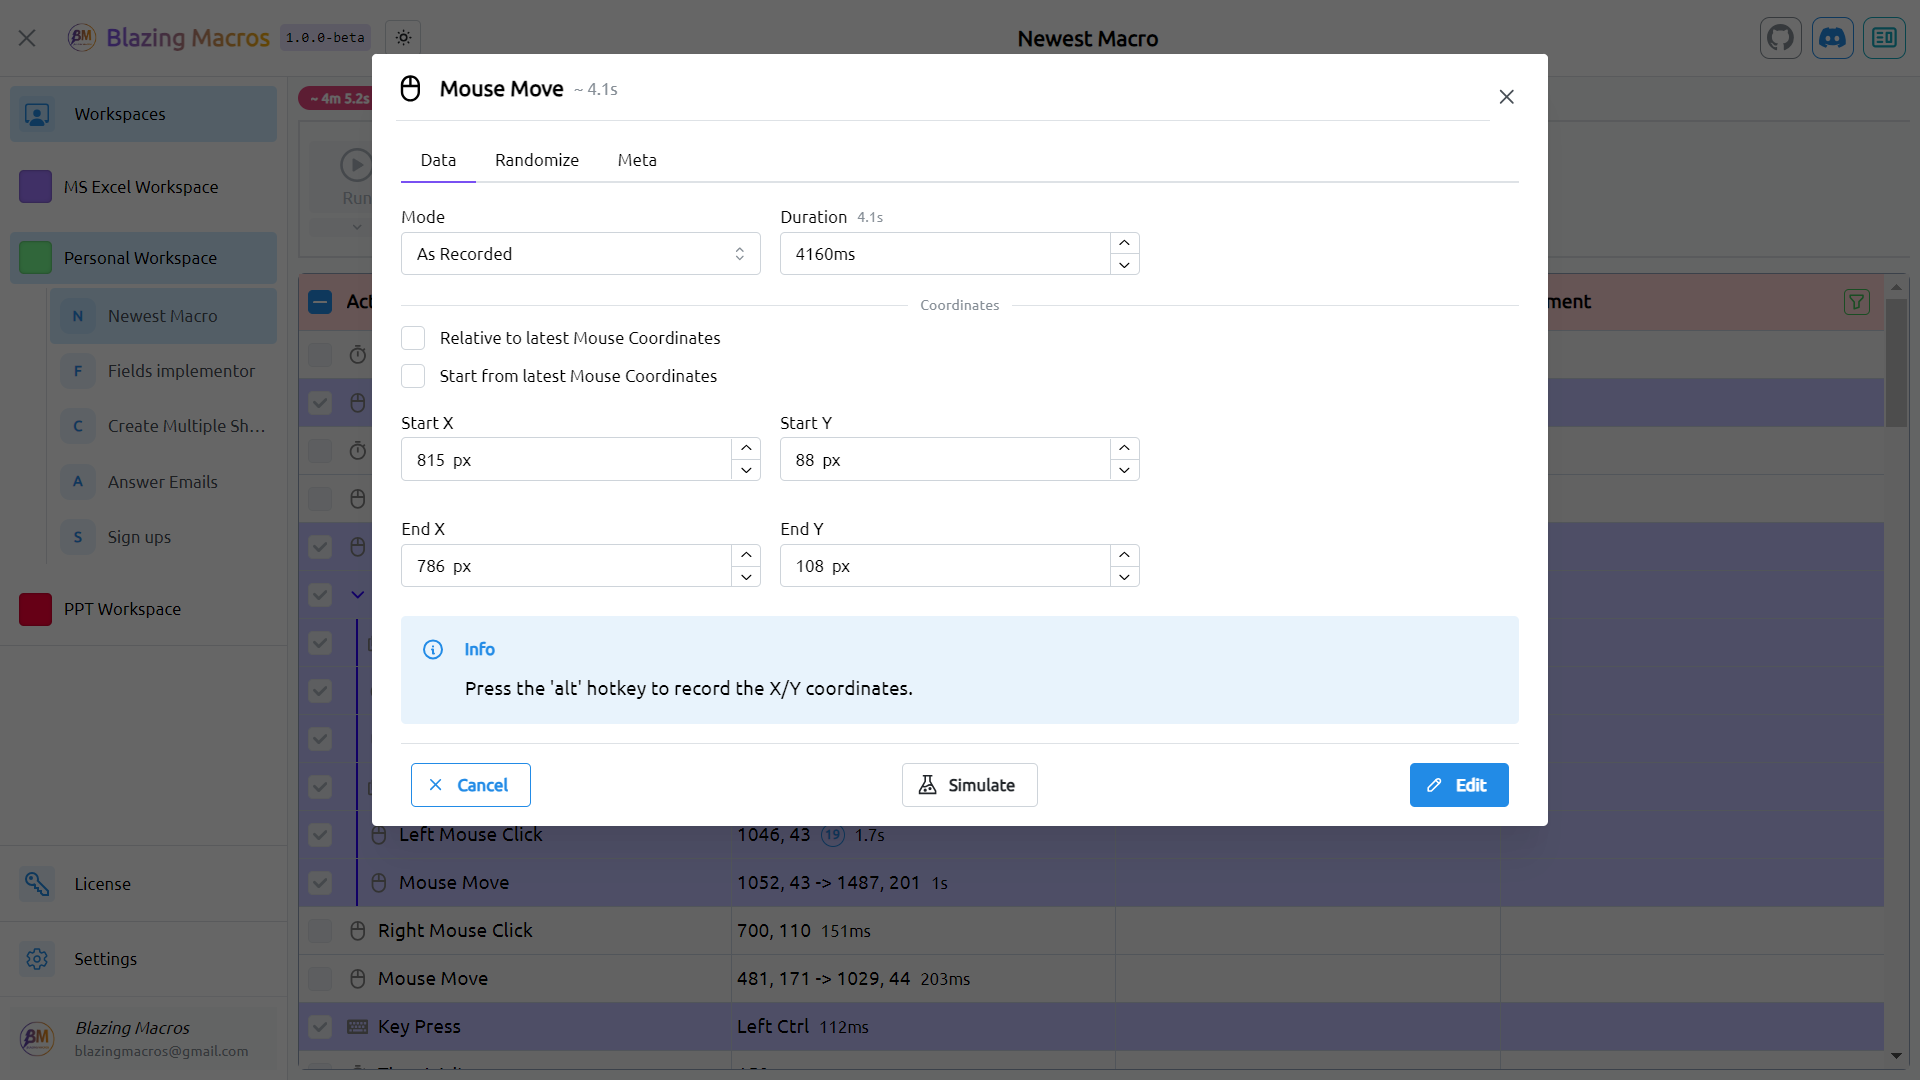Click the filter funnel icon in table header
Screen dimensions: 1920x1080
pos(1856,302)
